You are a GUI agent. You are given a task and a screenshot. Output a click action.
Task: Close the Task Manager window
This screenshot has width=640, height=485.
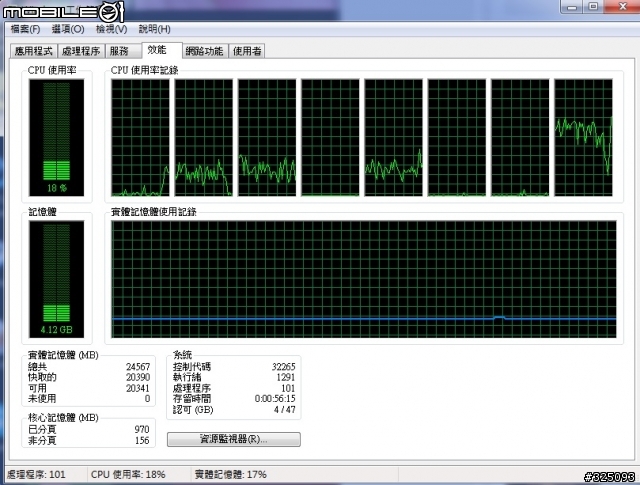click(622, 7)
